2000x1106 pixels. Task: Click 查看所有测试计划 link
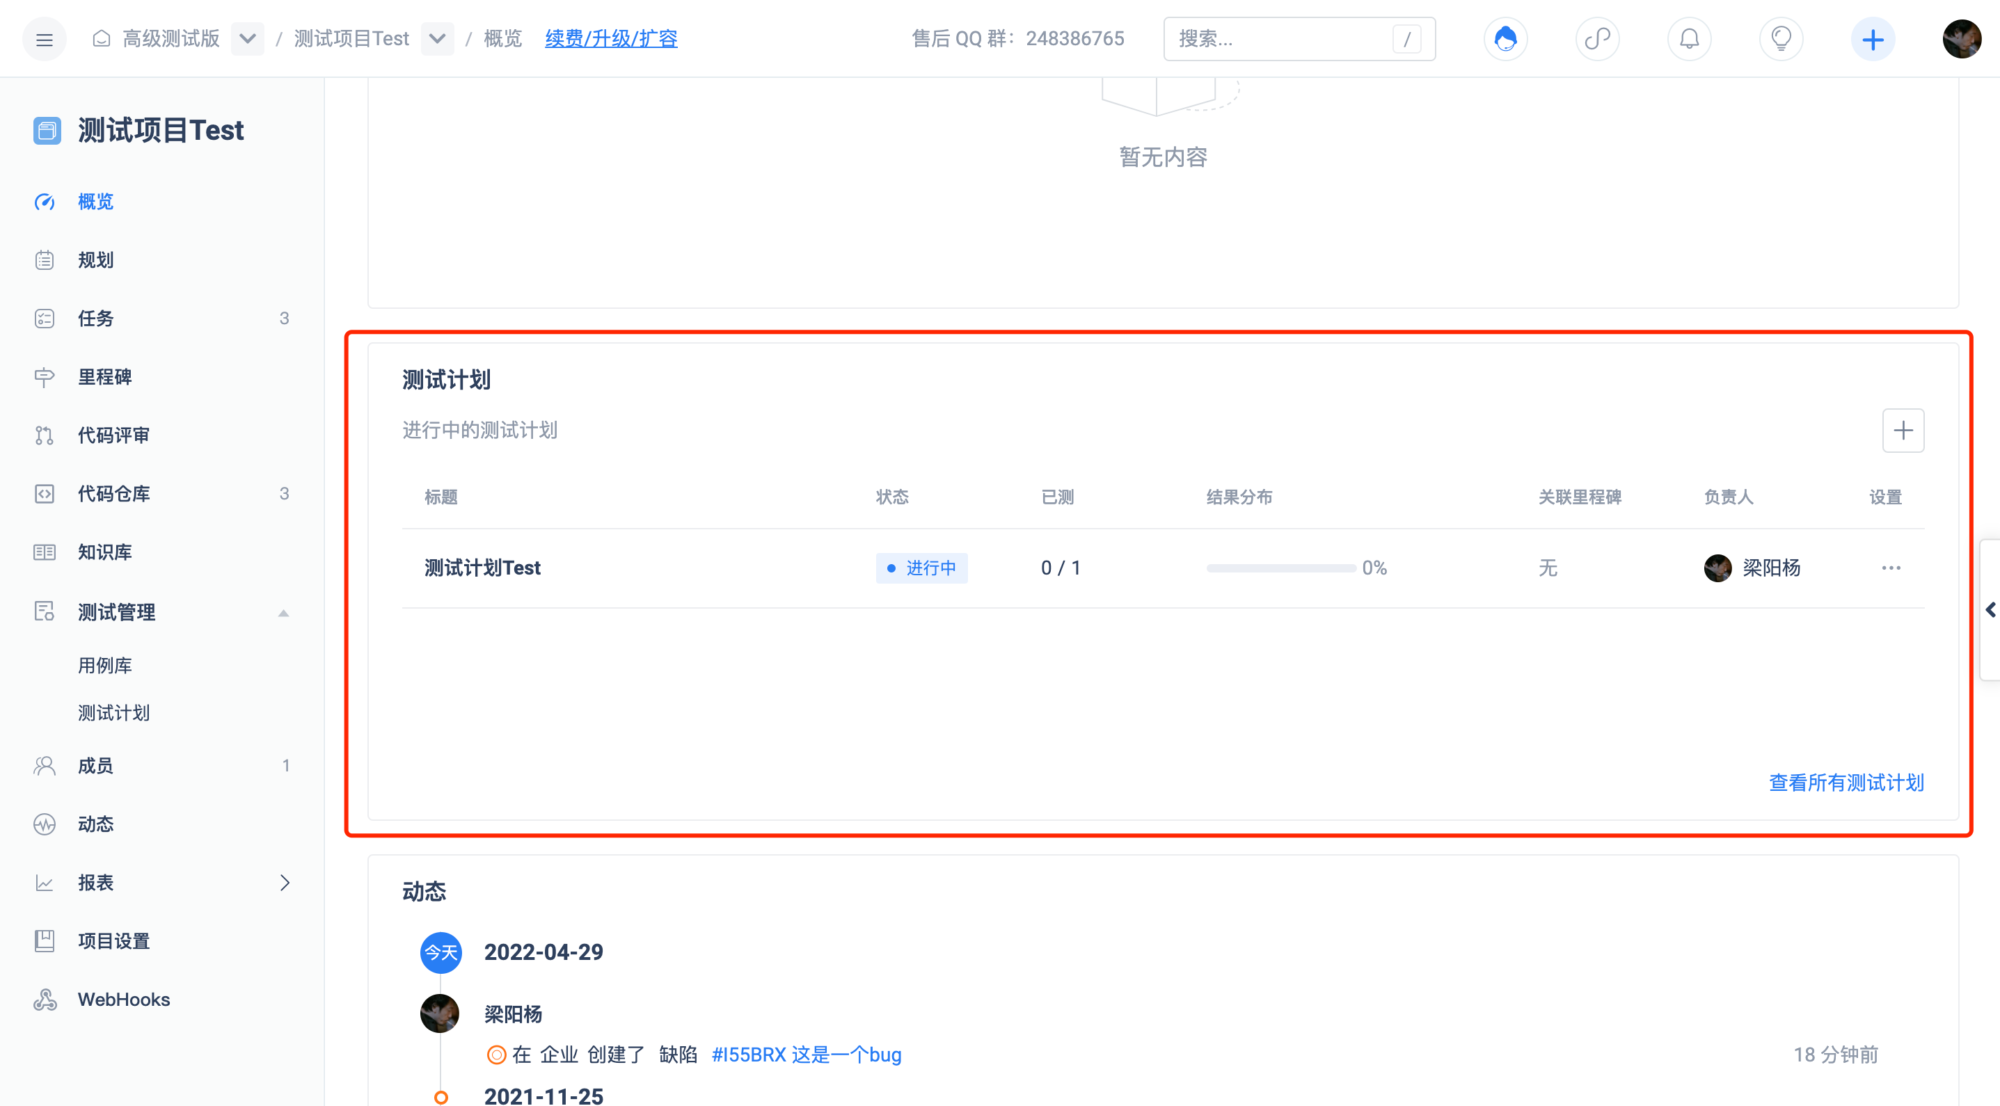pos(1846,783)
